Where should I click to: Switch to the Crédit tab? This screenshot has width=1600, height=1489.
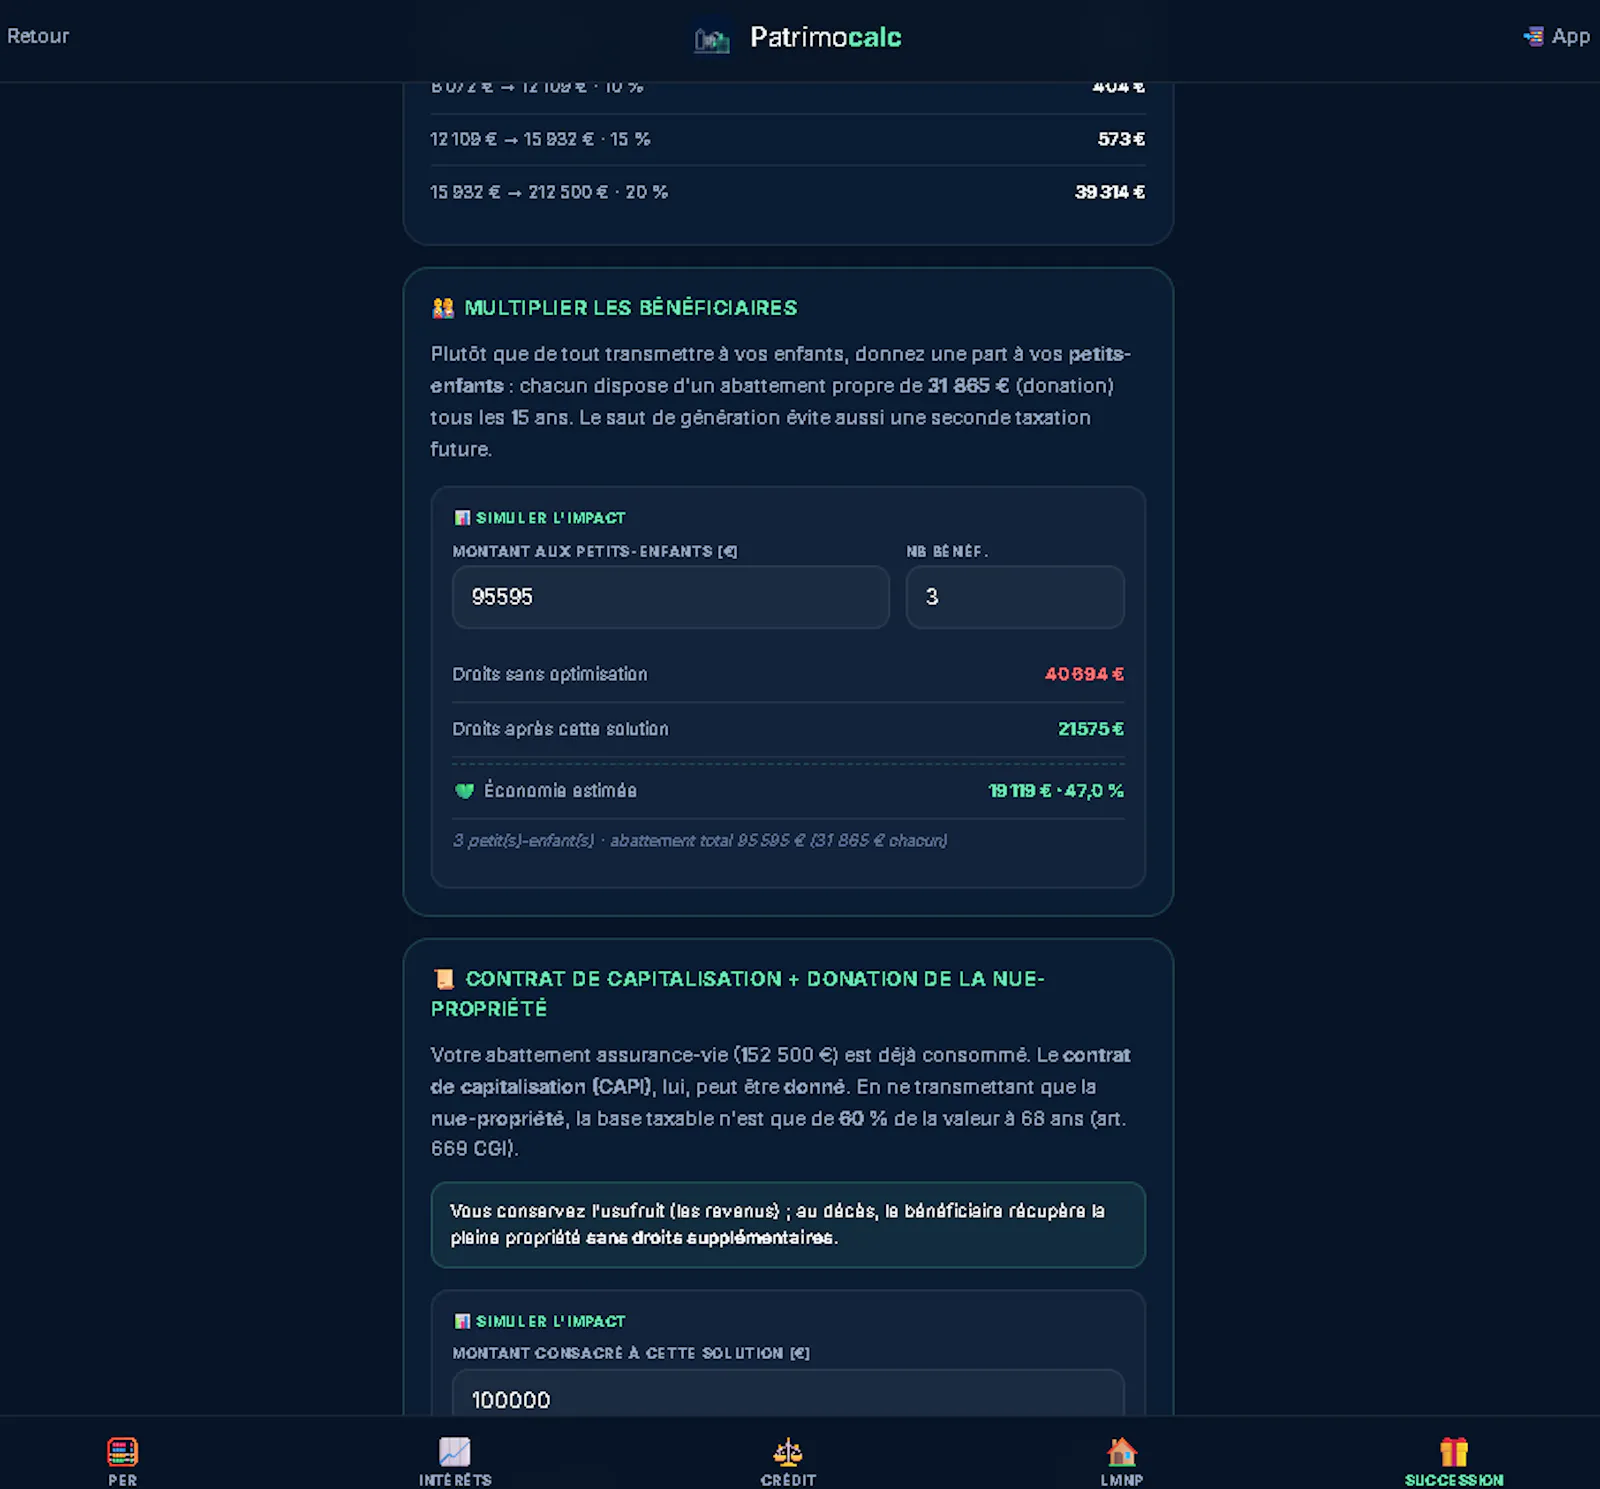788,1461
